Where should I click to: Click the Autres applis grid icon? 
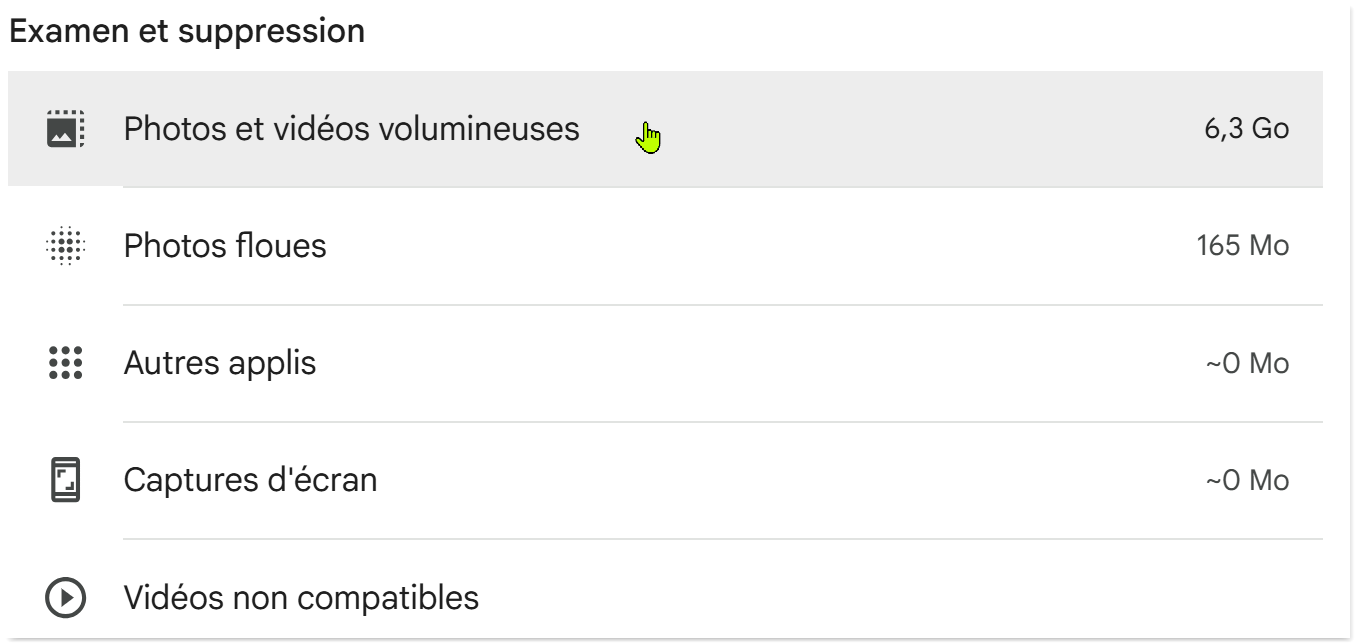(67, 363)
